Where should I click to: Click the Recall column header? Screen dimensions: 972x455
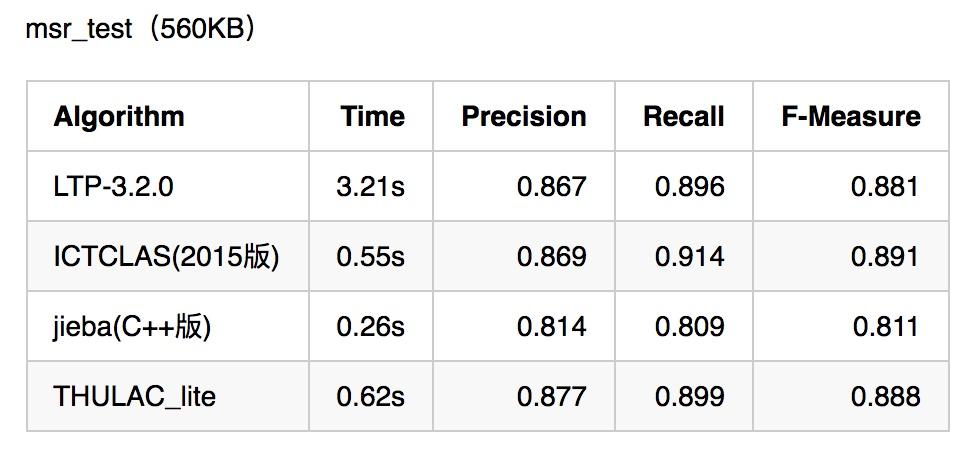coord(684,116)
